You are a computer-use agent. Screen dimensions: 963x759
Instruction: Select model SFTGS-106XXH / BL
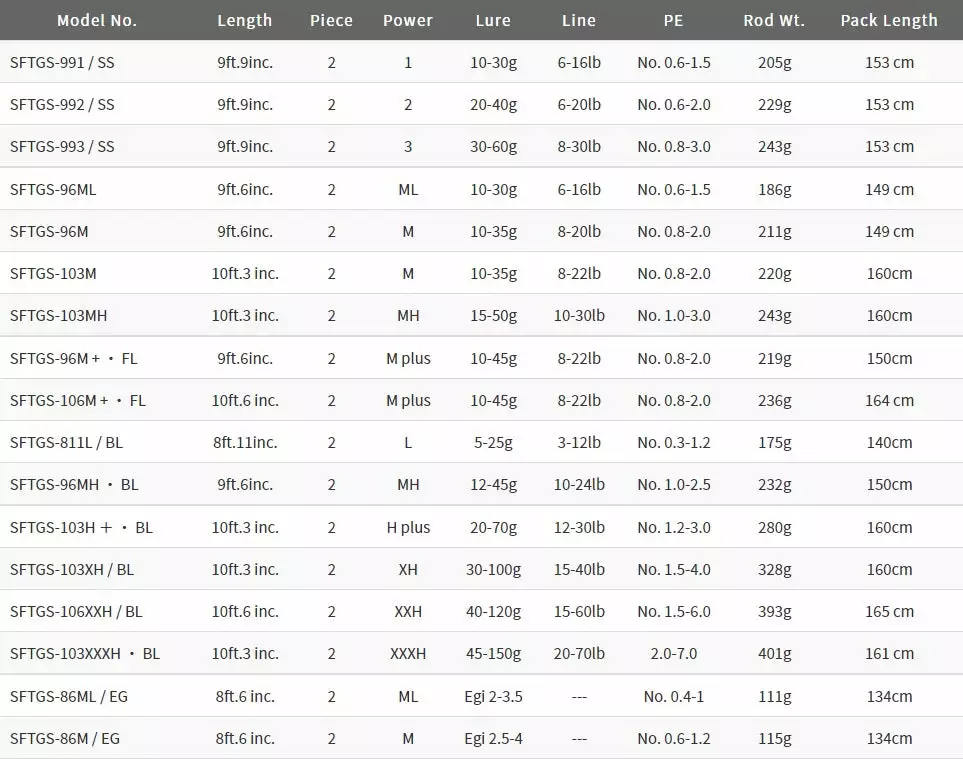tap(76, 611)
